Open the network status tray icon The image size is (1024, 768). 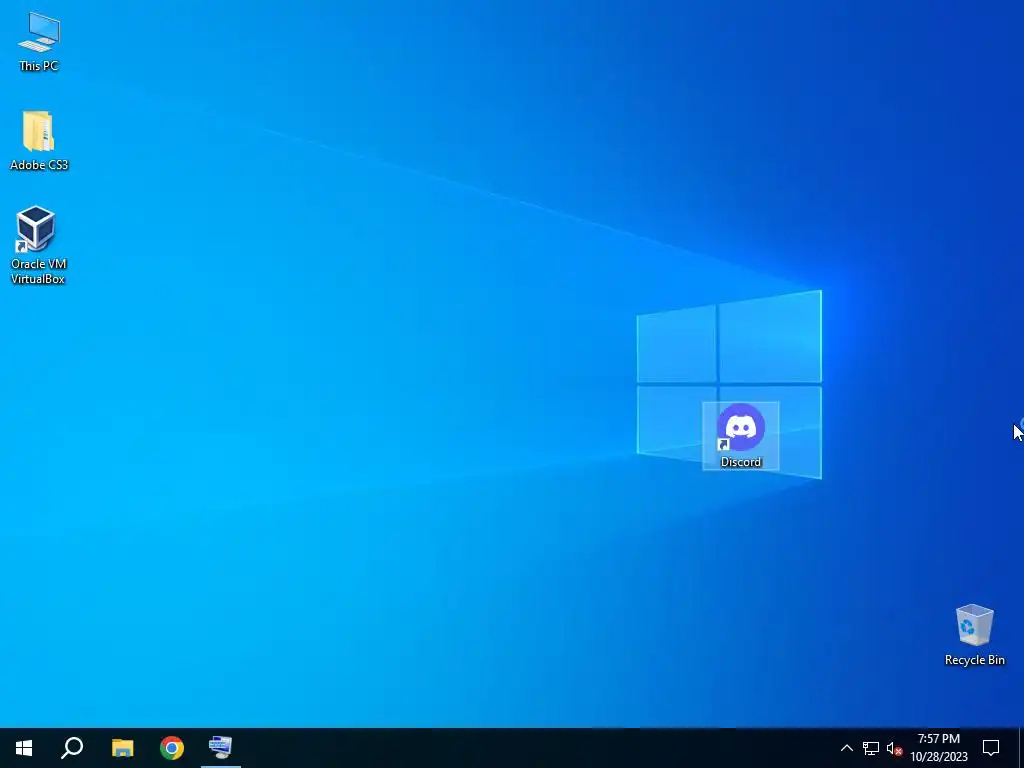[871, 748]
